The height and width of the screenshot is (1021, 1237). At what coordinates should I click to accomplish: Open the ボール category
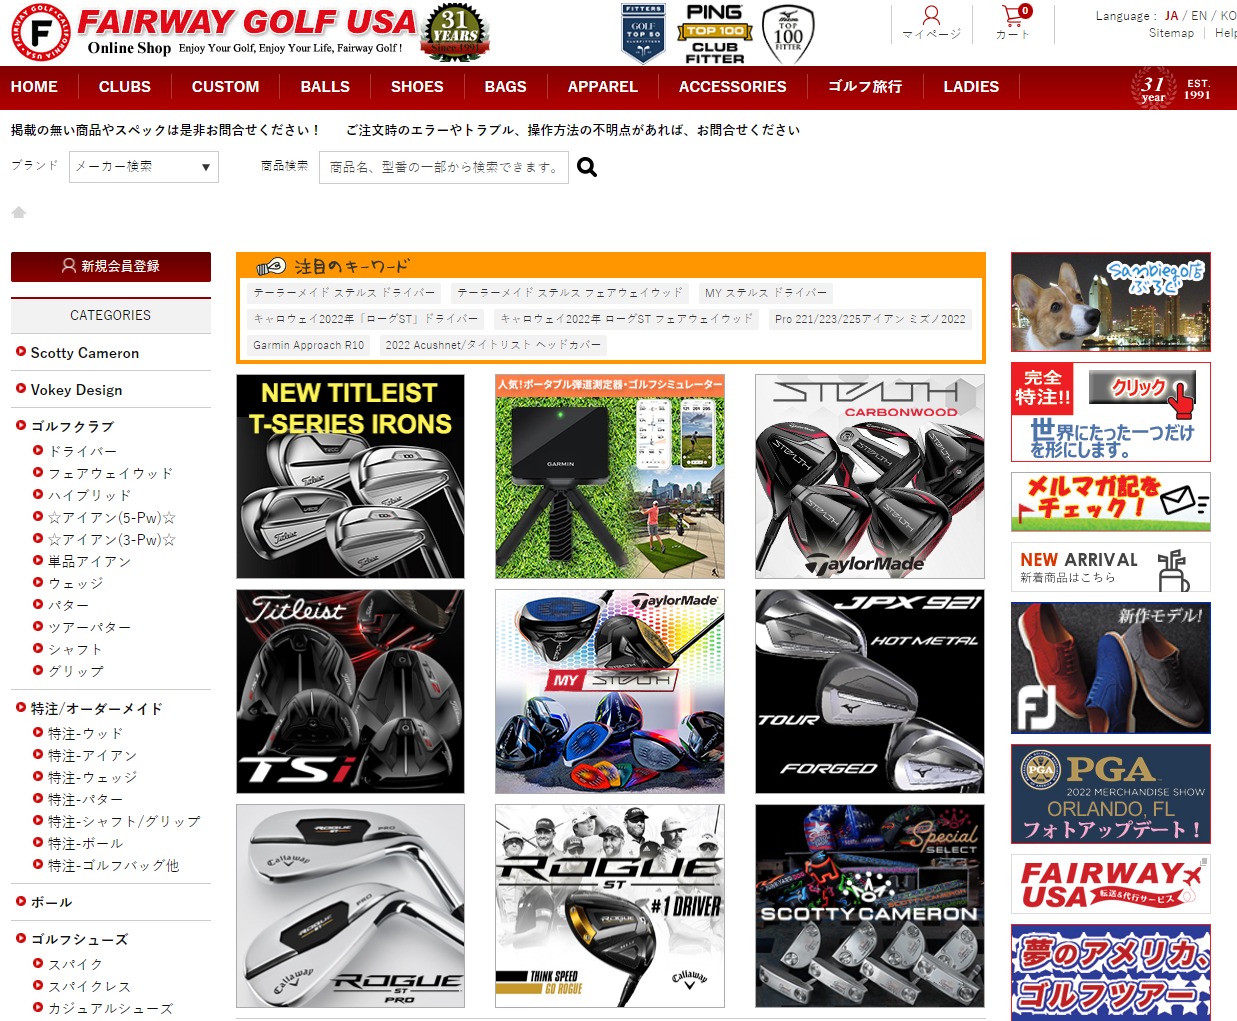51,902
